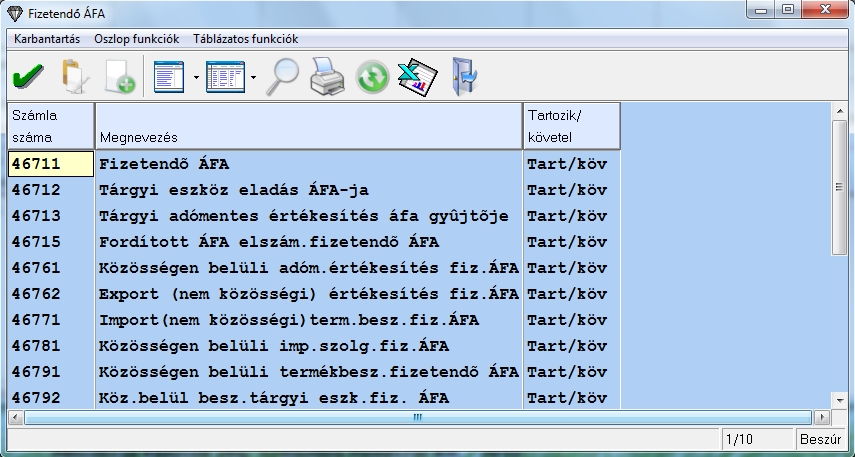Export the table to Excel
This screenshot has width=855, height=457.
tap(417, 76)
